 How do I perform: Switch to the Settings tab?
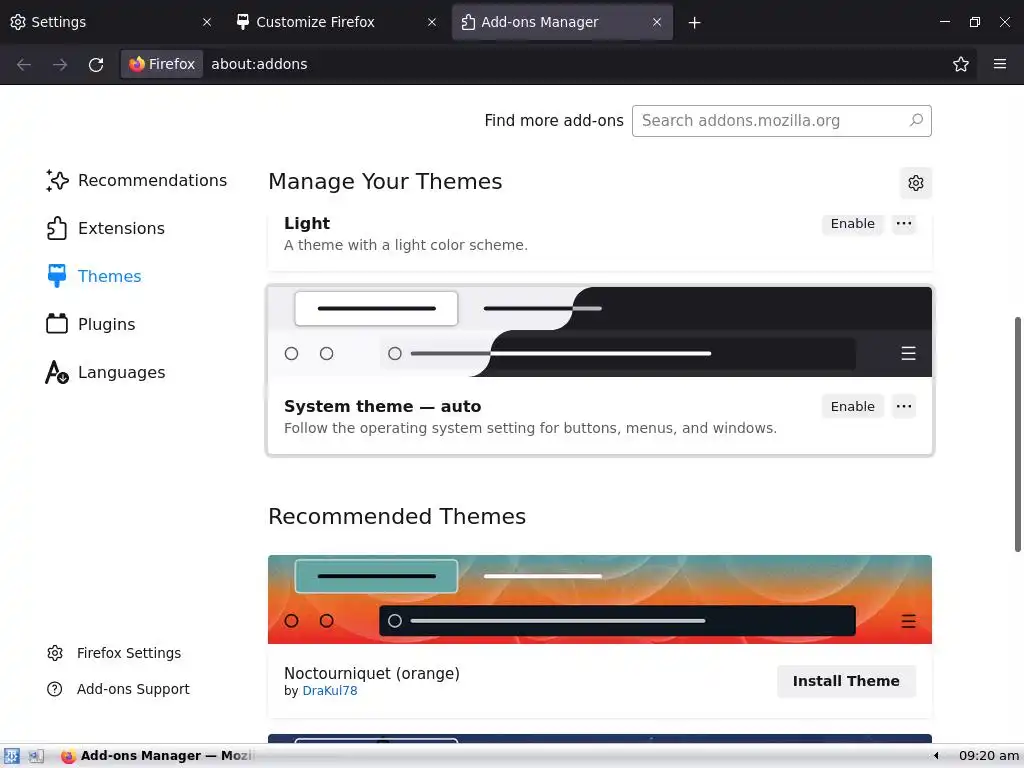[108, 22]
